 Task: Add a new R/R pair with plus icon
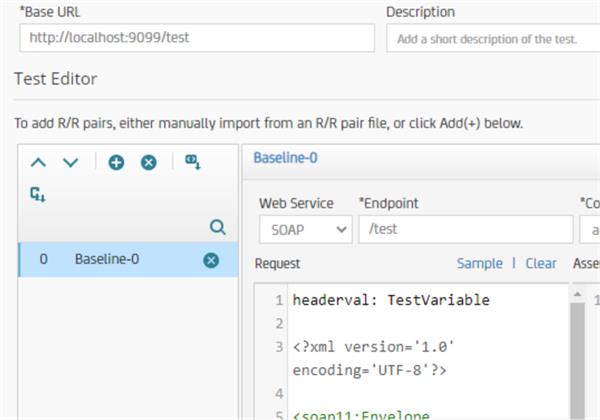point(116,163)
